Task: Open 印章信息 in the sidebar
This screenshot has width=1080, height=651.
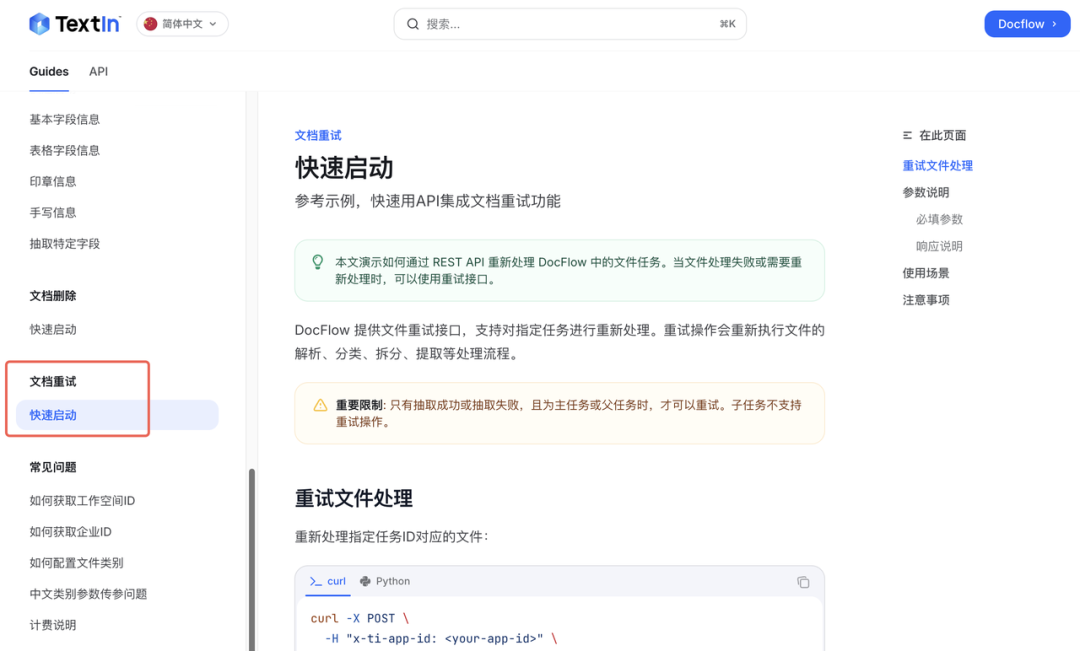Action: click(53, 181)
